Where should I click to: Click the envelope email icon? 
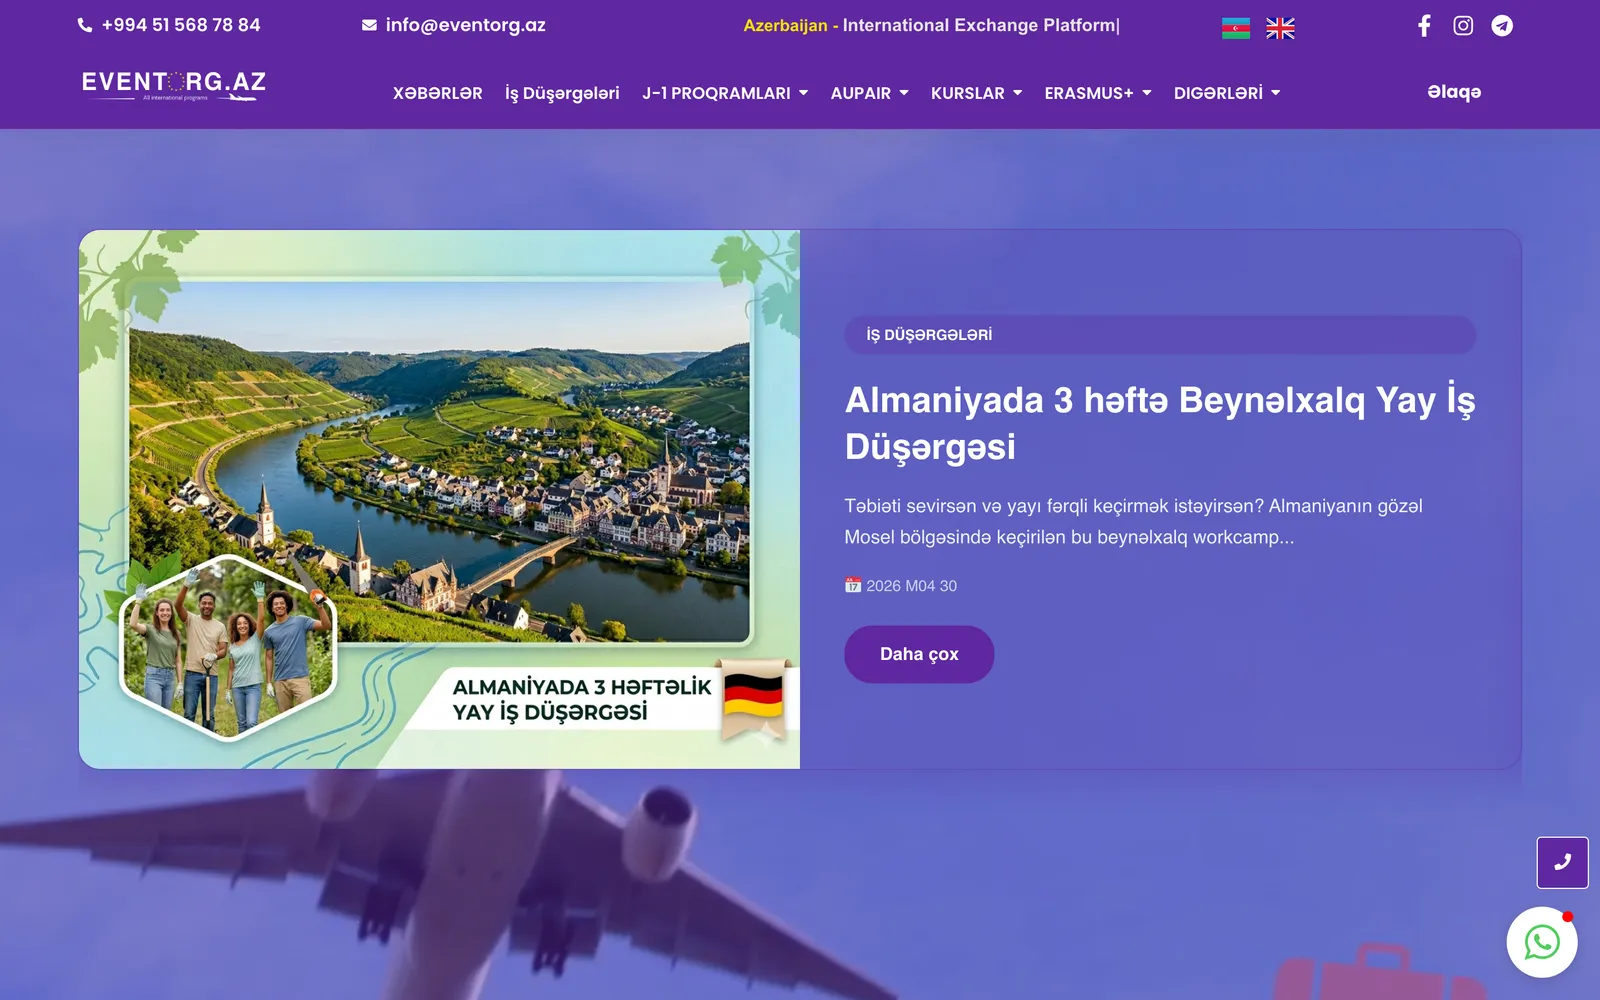click(x=369, y=26)
